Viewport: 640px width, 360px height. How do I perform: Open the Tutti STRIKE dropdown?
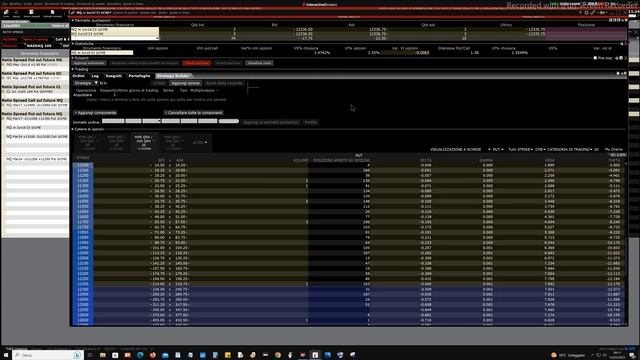click(520, 149)
